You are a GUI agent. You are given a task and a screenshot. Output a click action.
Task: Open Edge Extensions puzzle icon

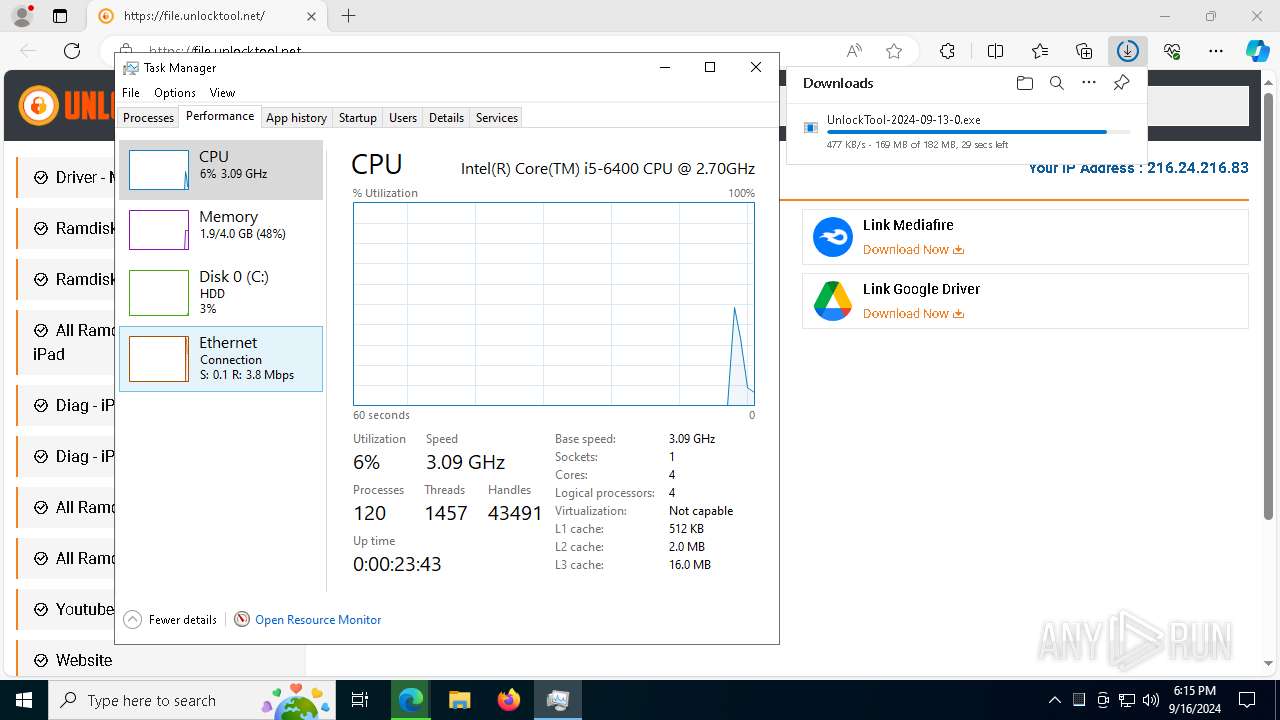pyautogui.click(x=947, y=51)
